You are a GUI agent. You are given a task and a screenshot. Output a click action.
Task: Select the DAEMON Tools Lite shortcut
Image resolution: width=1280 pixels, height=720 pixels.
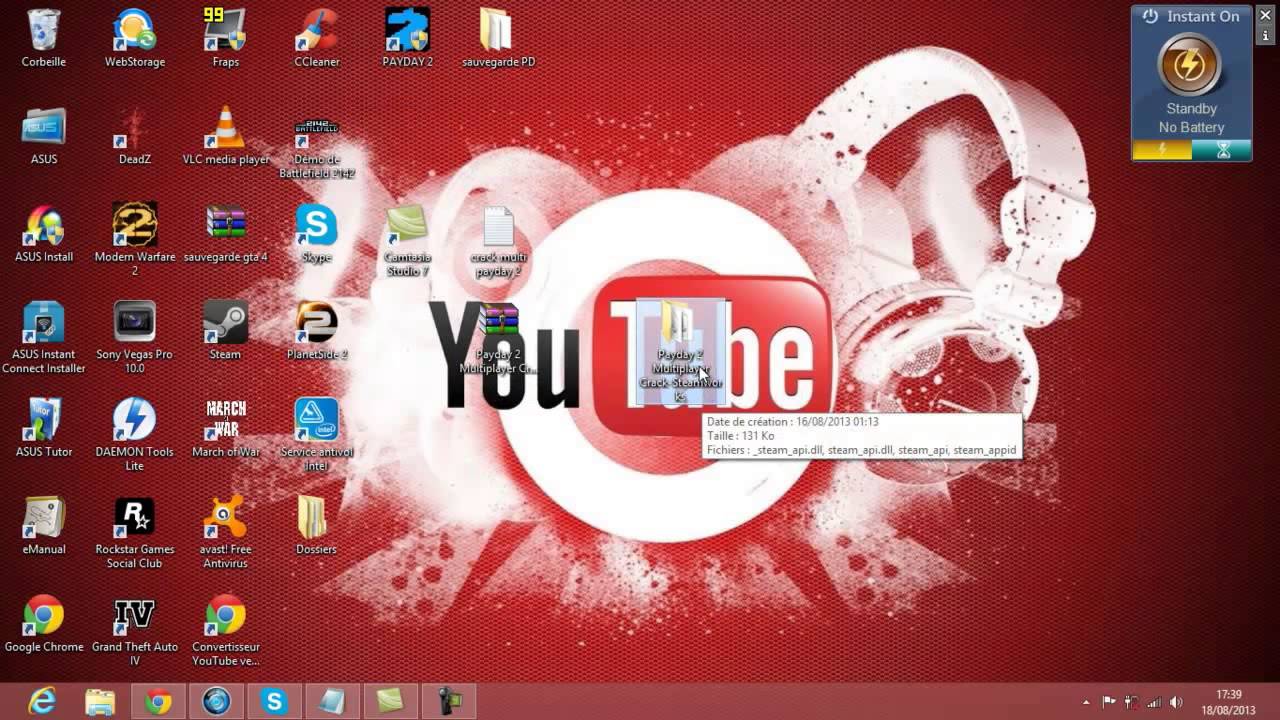135,435
